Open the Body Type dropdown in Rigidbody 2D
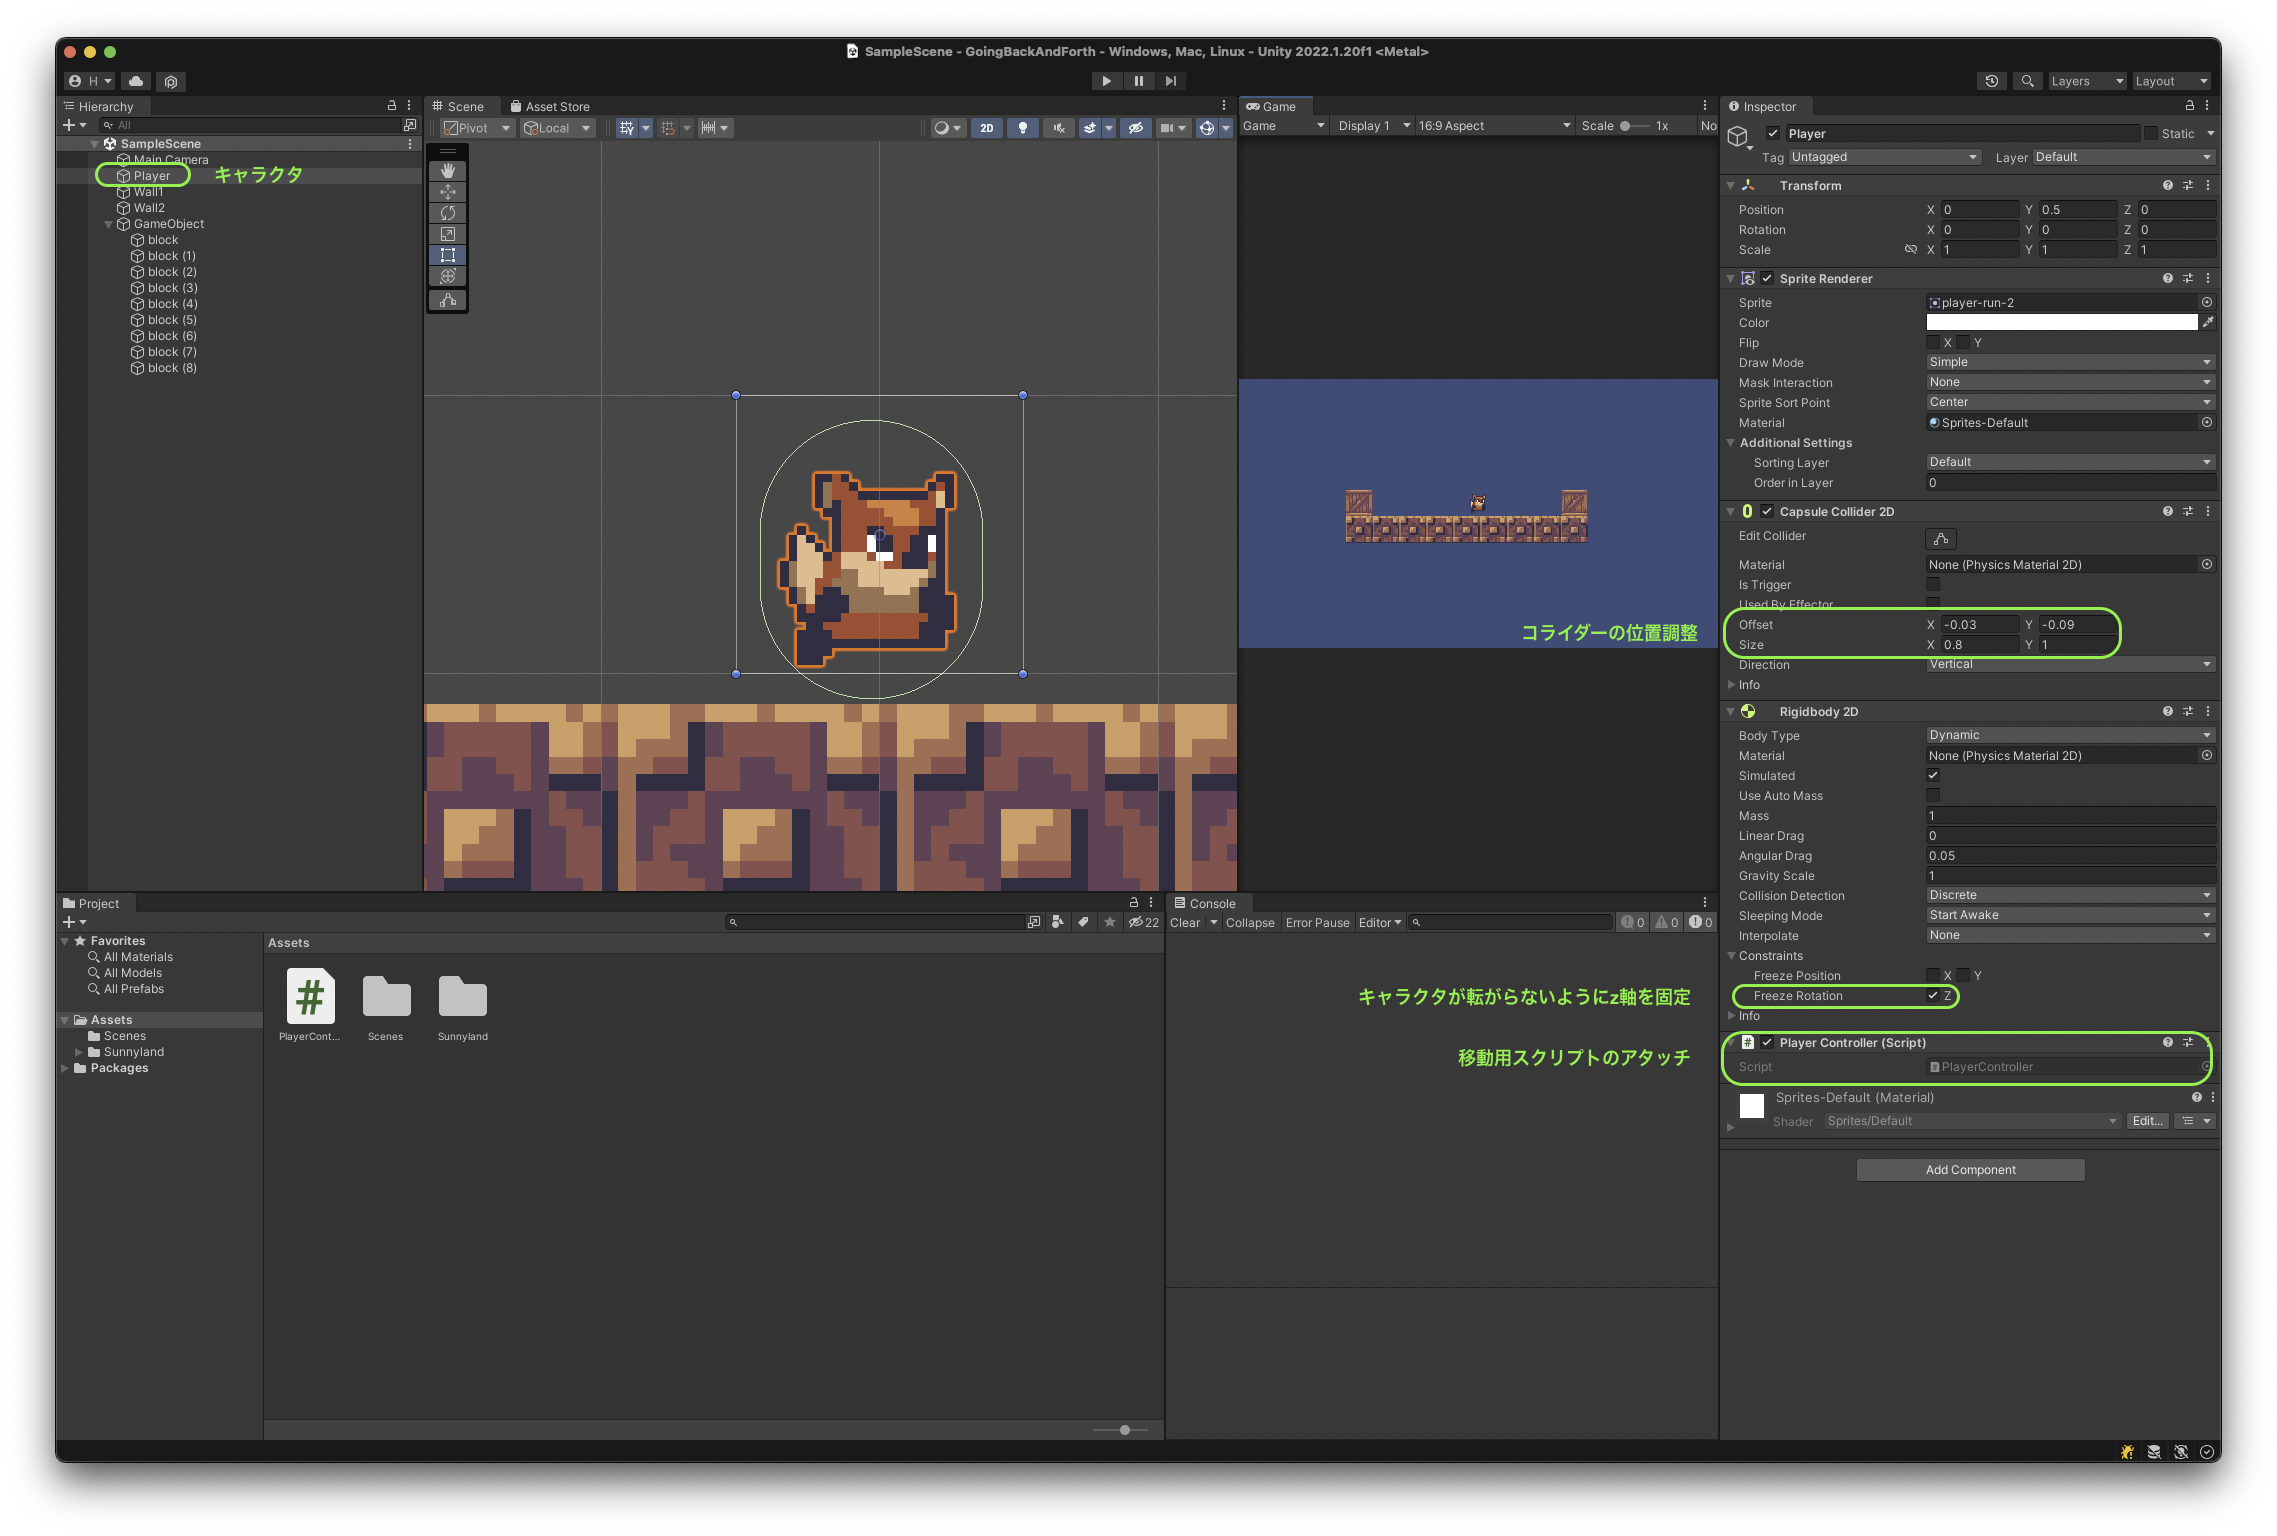 click(x=2069, y=734)
